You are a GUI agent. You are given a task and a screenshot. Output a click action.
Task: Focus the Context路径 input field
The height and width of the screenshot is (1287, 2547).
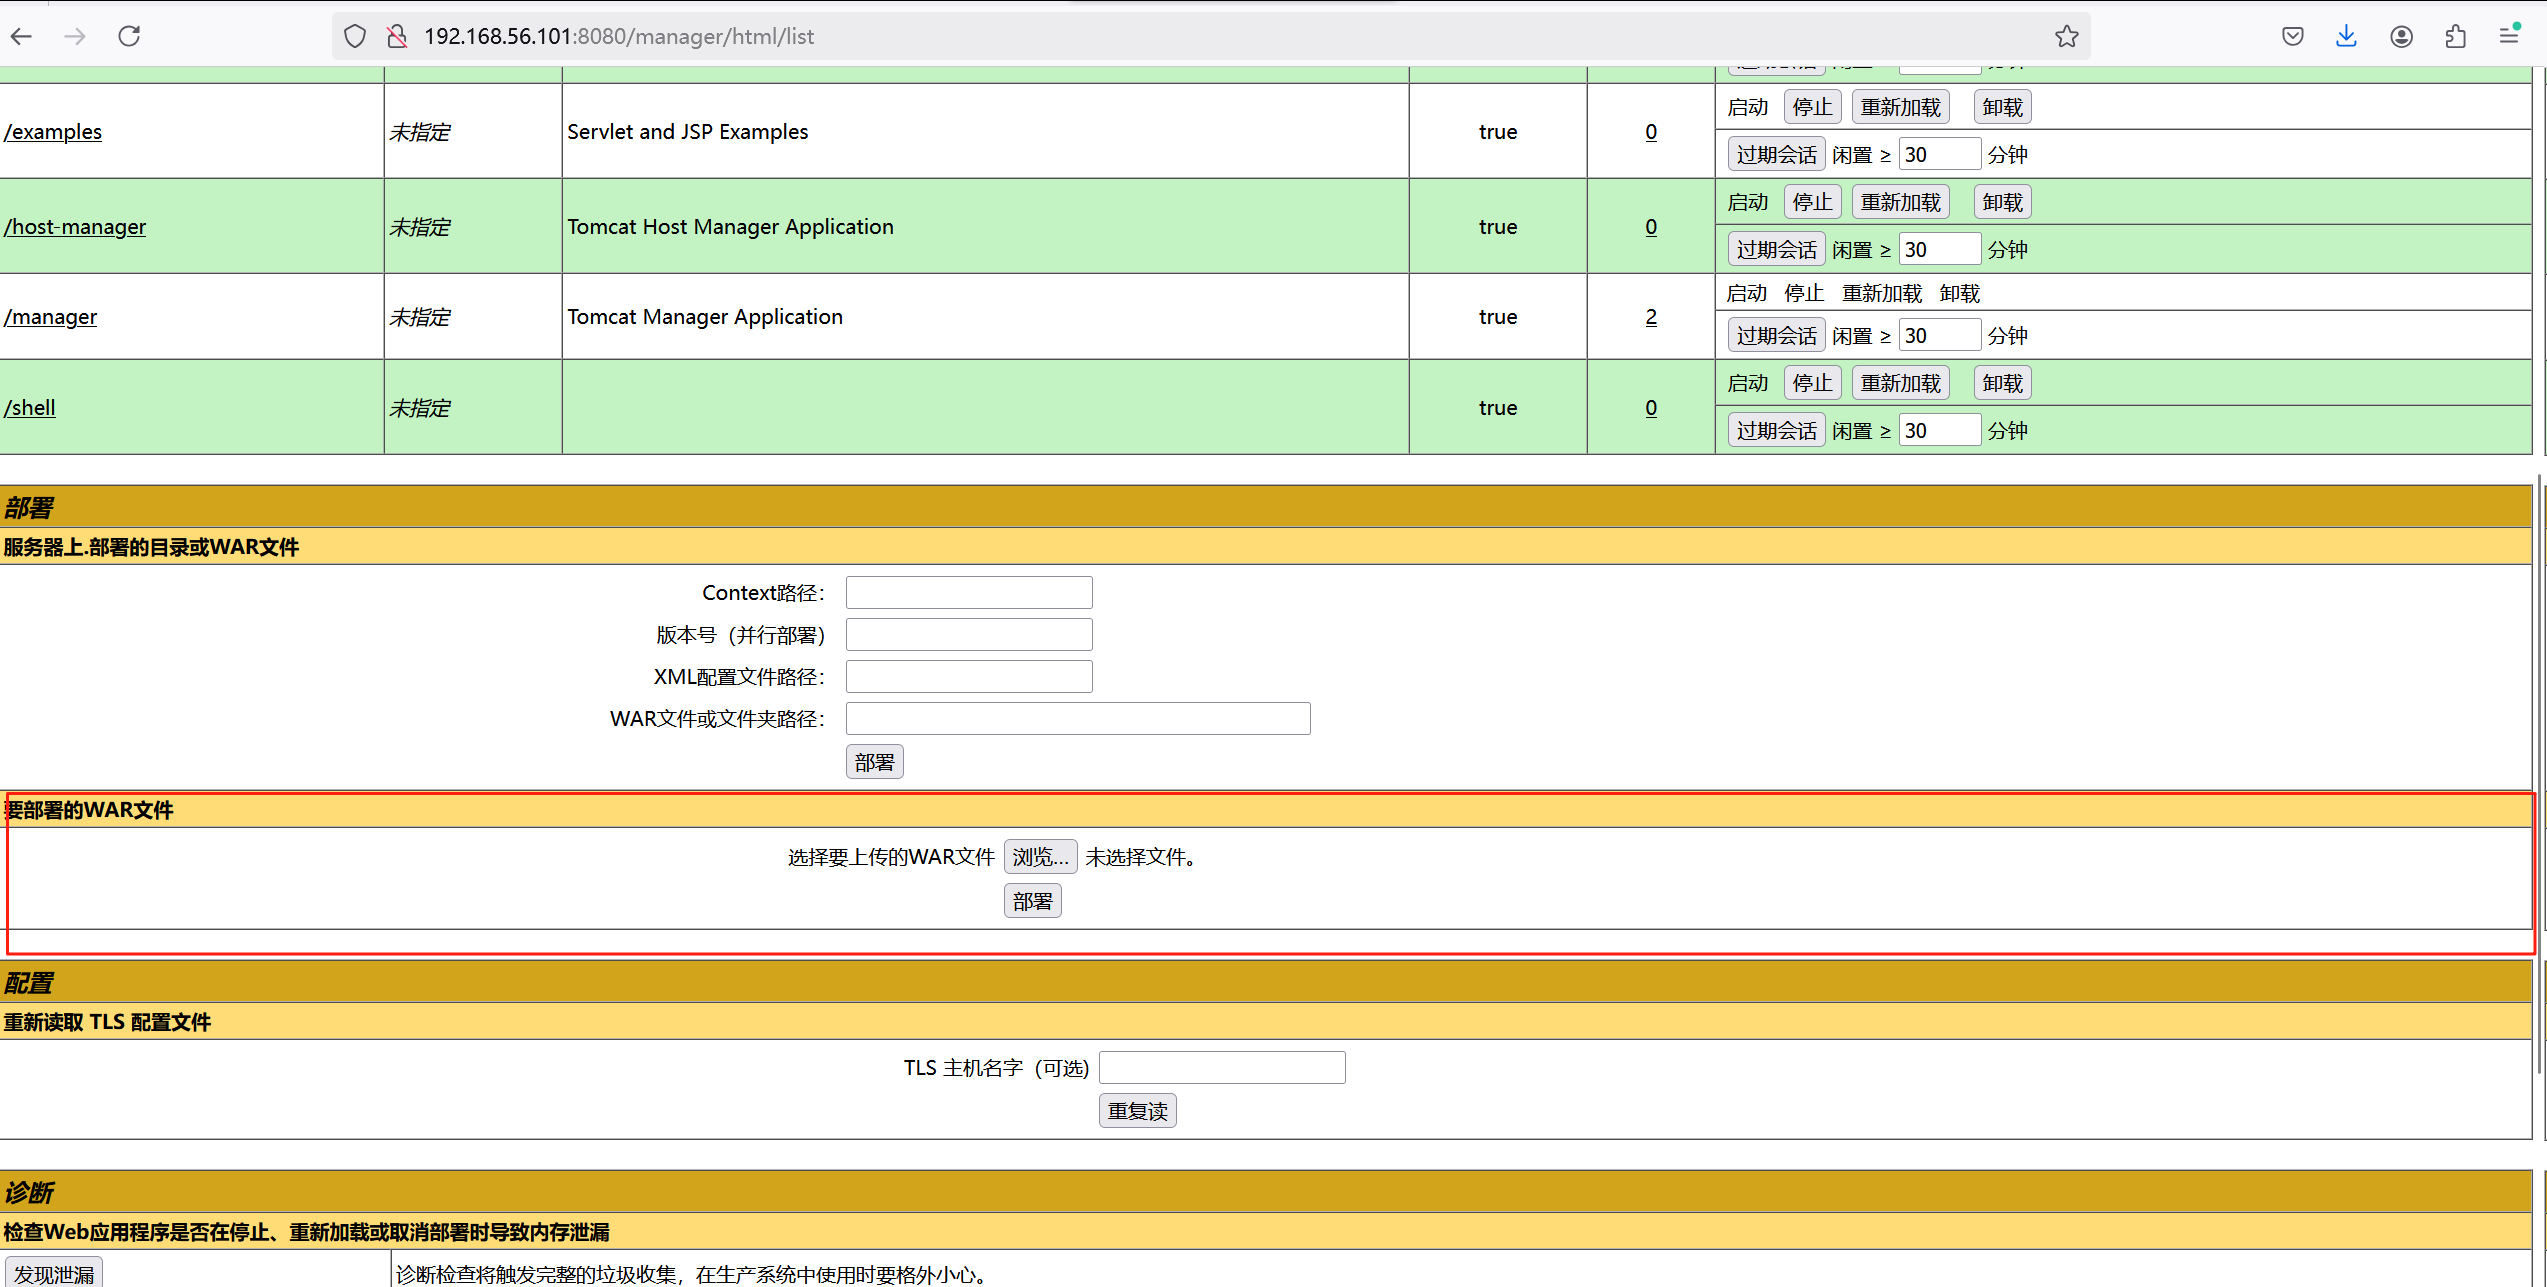pyautogui.click(x=968, y=593)
